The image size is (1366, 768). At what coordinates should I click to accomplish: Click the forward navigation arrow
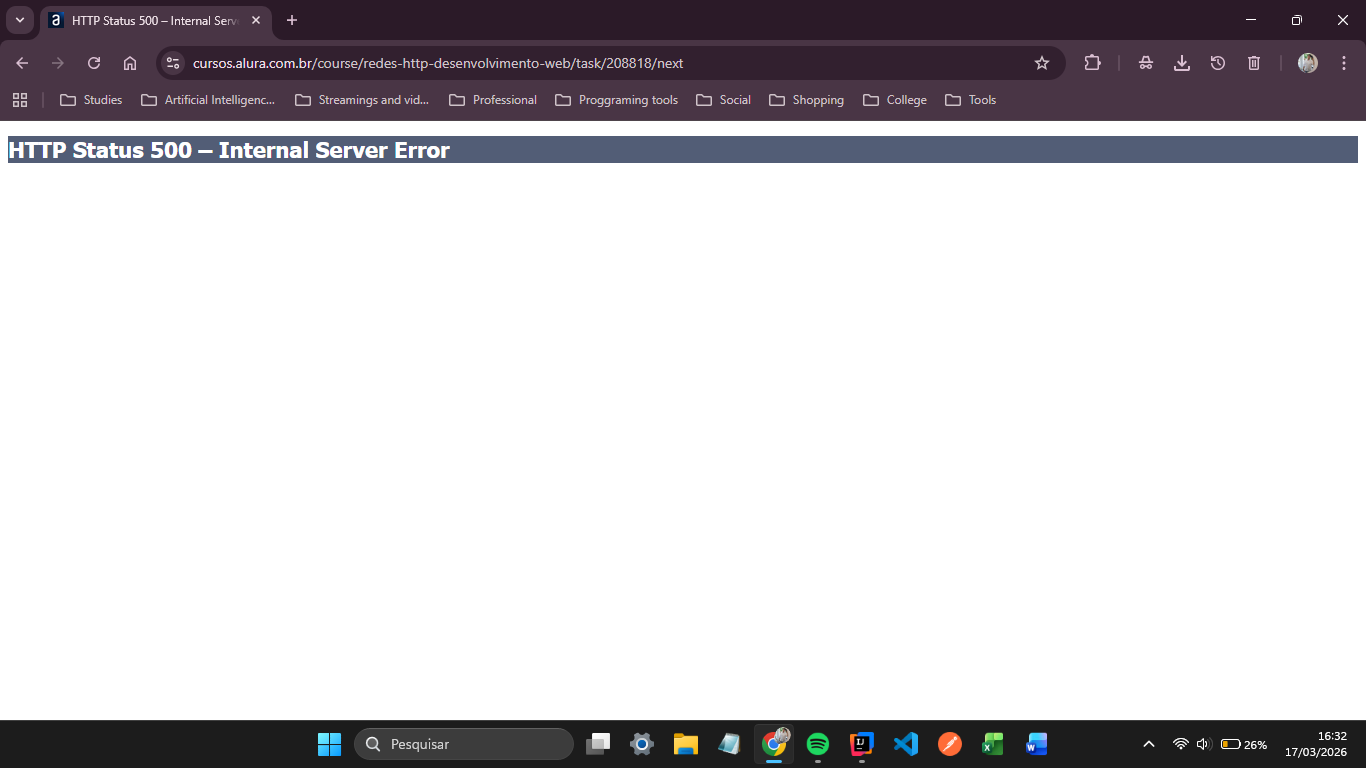click(58, 63)
